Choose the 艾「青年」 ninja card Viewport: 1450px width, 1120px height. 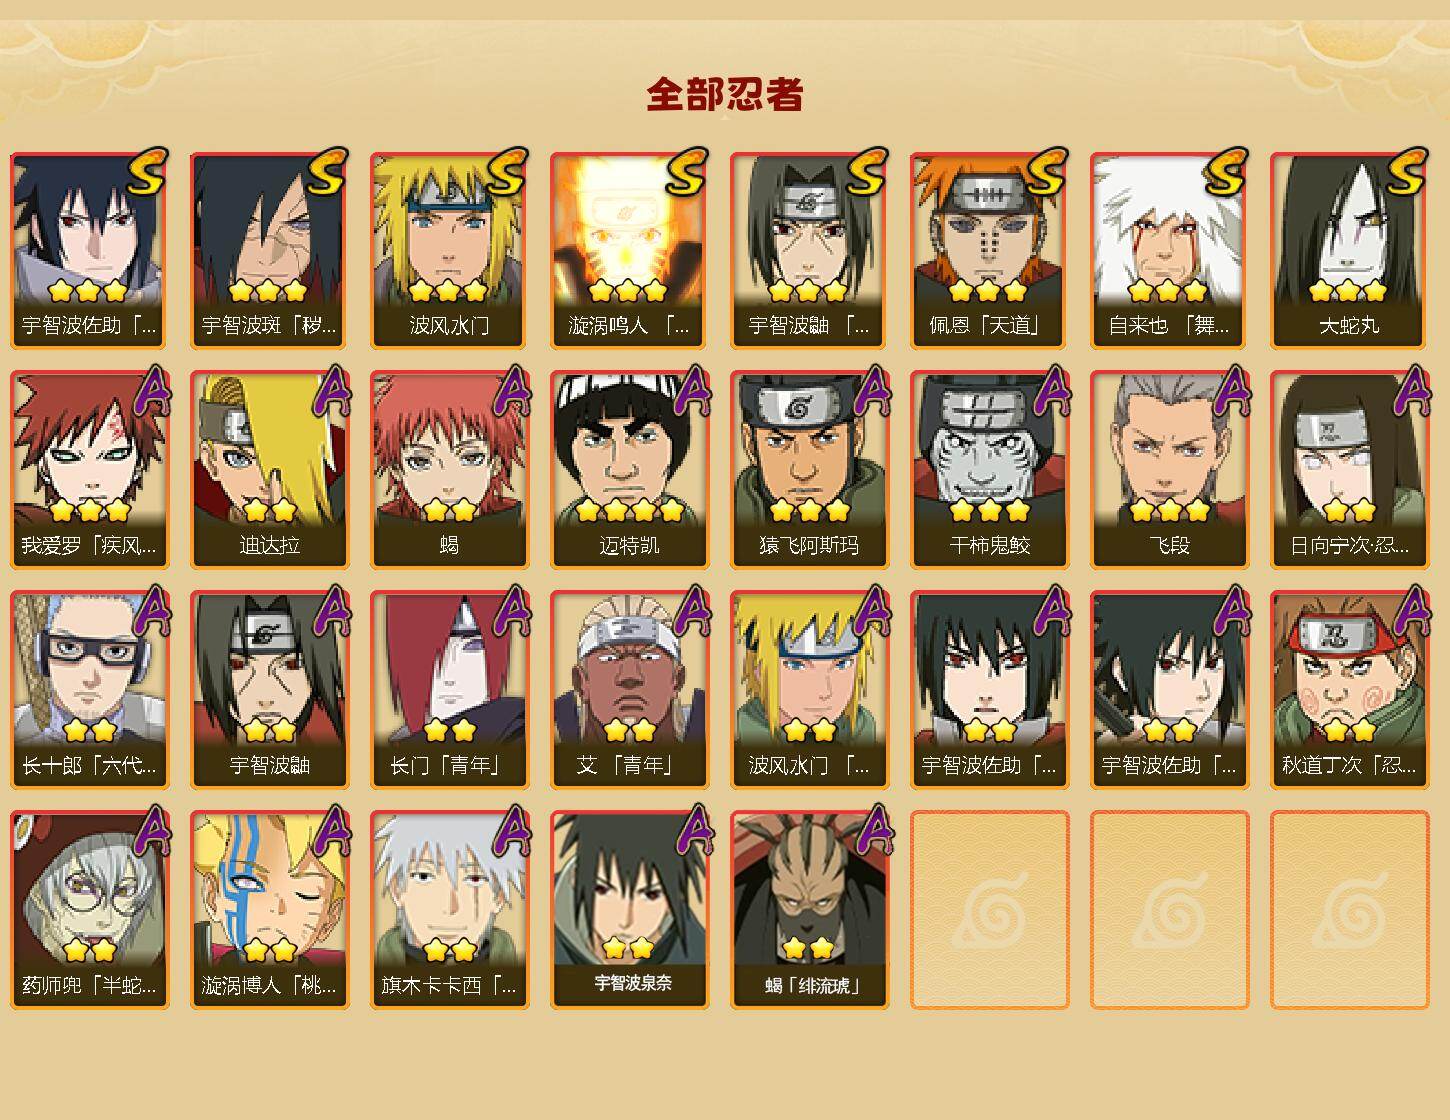click(629, 690)
